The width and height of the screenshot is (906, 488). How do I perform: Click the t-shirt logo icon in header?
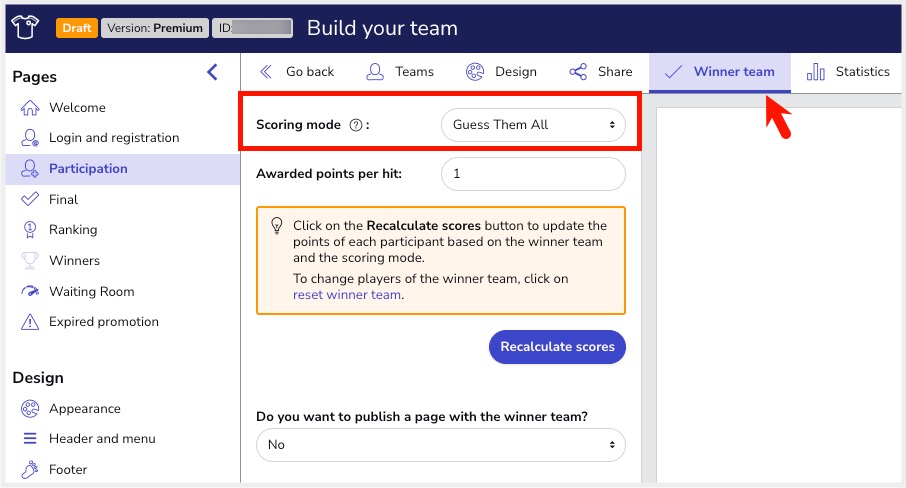25,27
